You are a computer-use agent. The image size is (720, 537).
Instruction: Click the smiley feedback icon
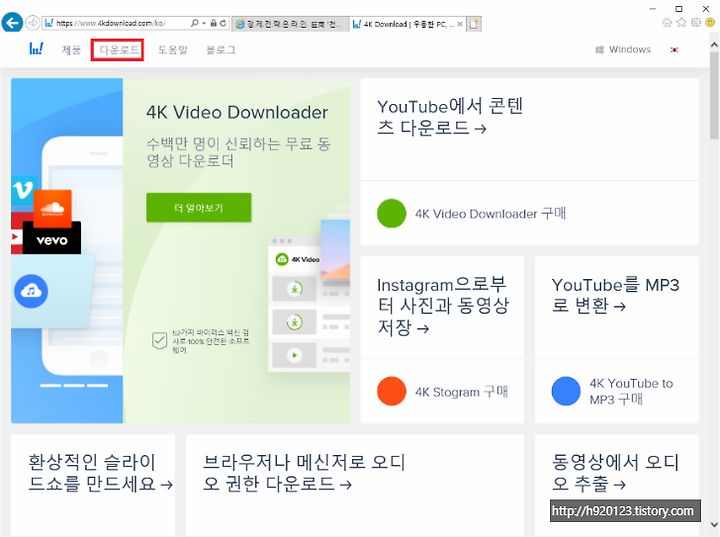[x=710, y=23]
